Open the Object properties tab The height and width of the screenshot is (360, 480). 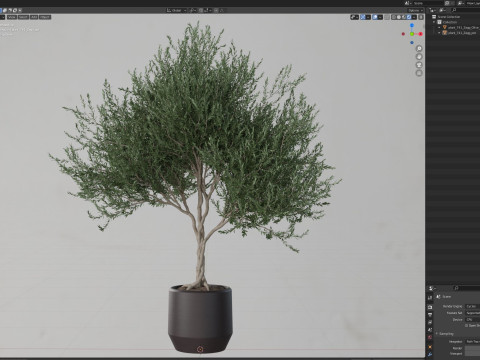[430, 347]
